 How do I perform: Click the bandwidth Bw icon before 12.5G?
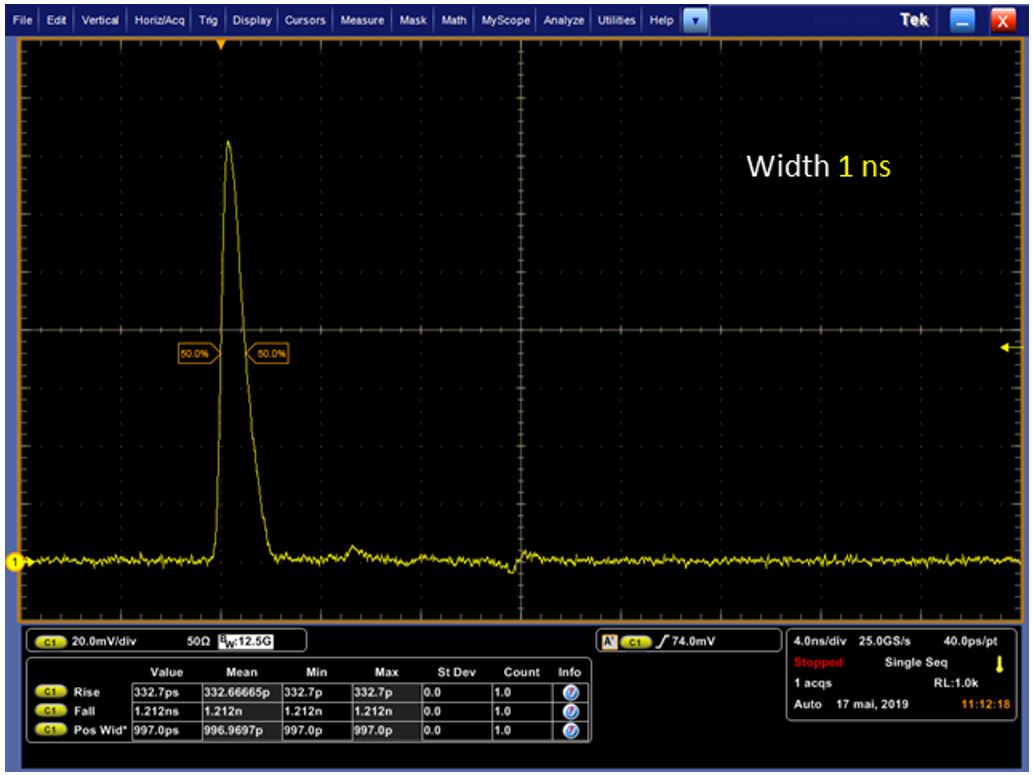click(x=227, y=641)
